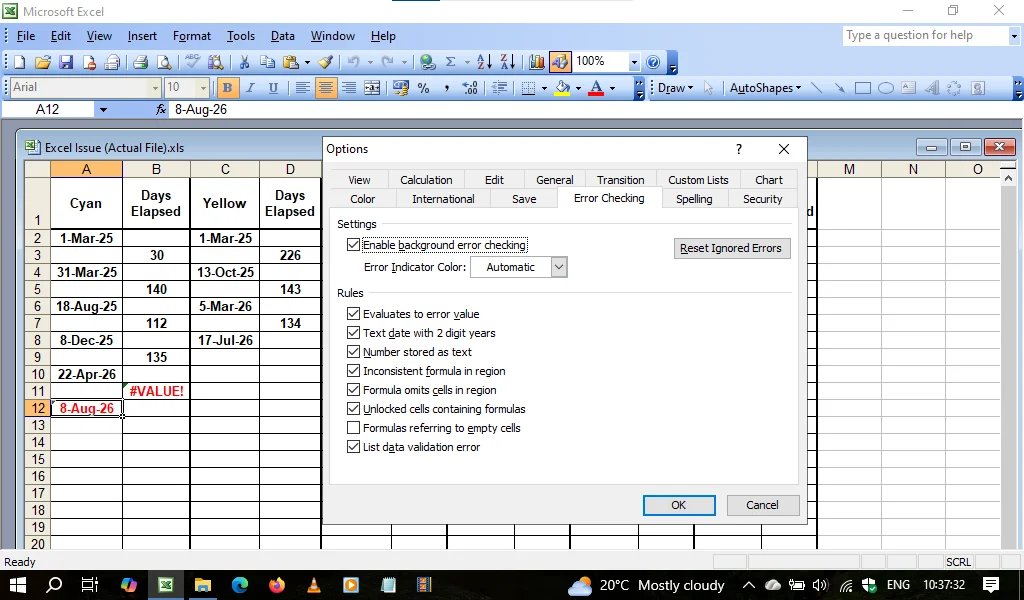Toggle Inconsistent formula in region rule
This screenshot has width=1024, height=600.
[x=353, y=371]
